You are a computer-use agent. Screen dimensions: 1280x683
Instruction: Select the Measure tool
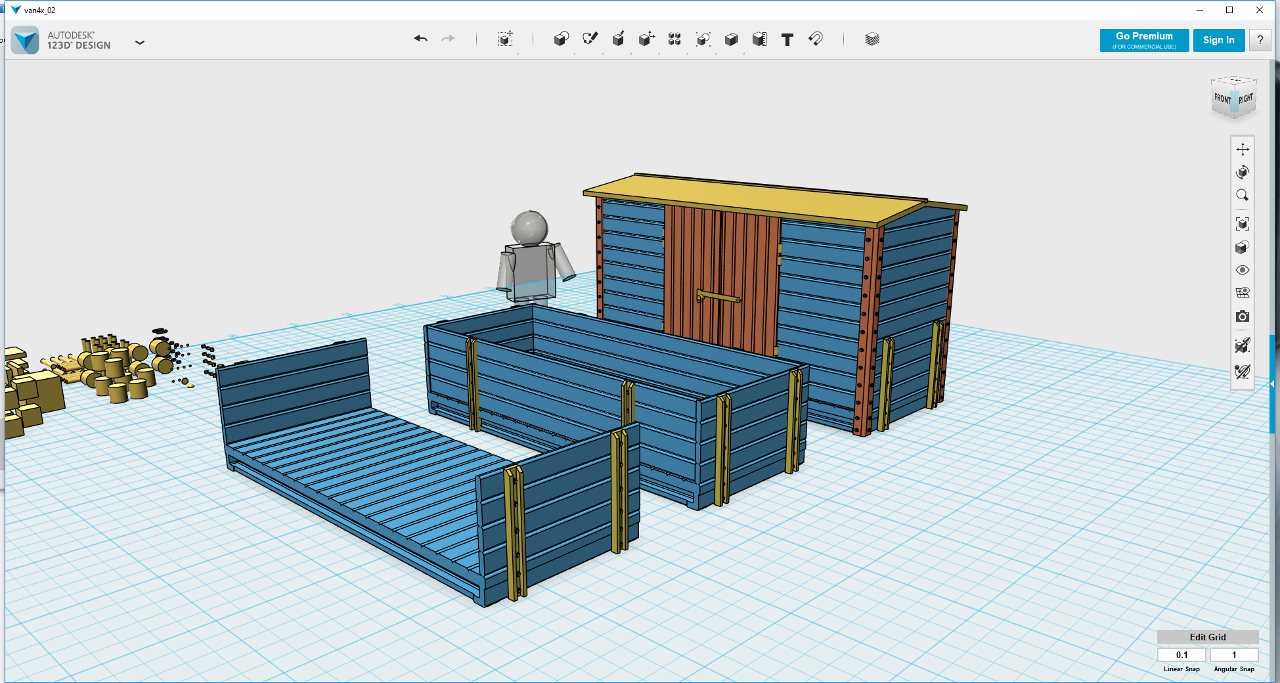tap(759, 39)
